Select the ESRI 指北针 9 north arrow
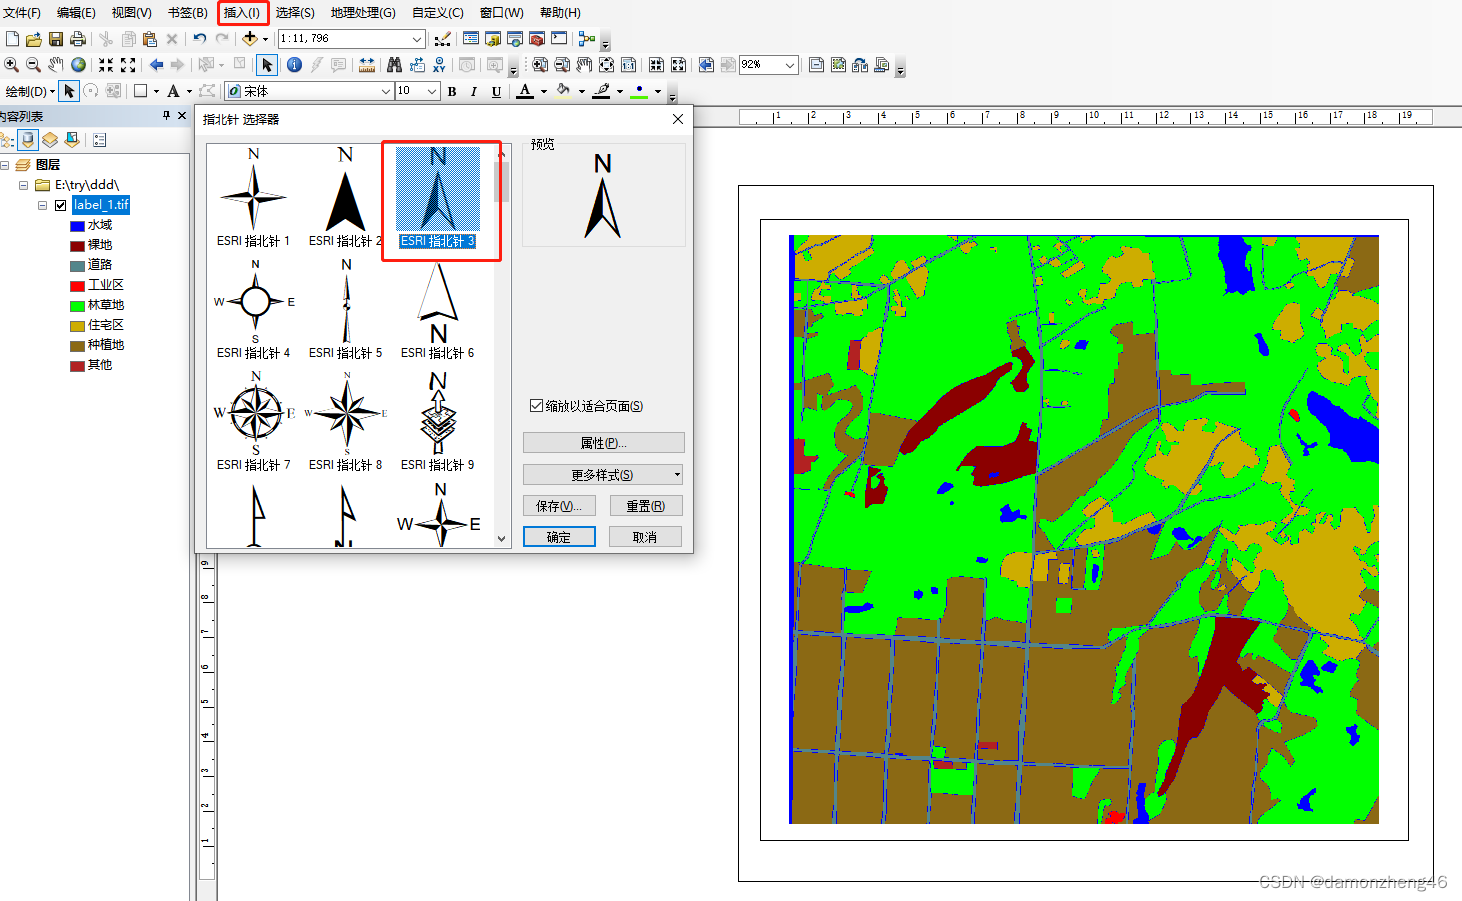1462x901 pixels. pyautogui.click(x=438, y=421)
